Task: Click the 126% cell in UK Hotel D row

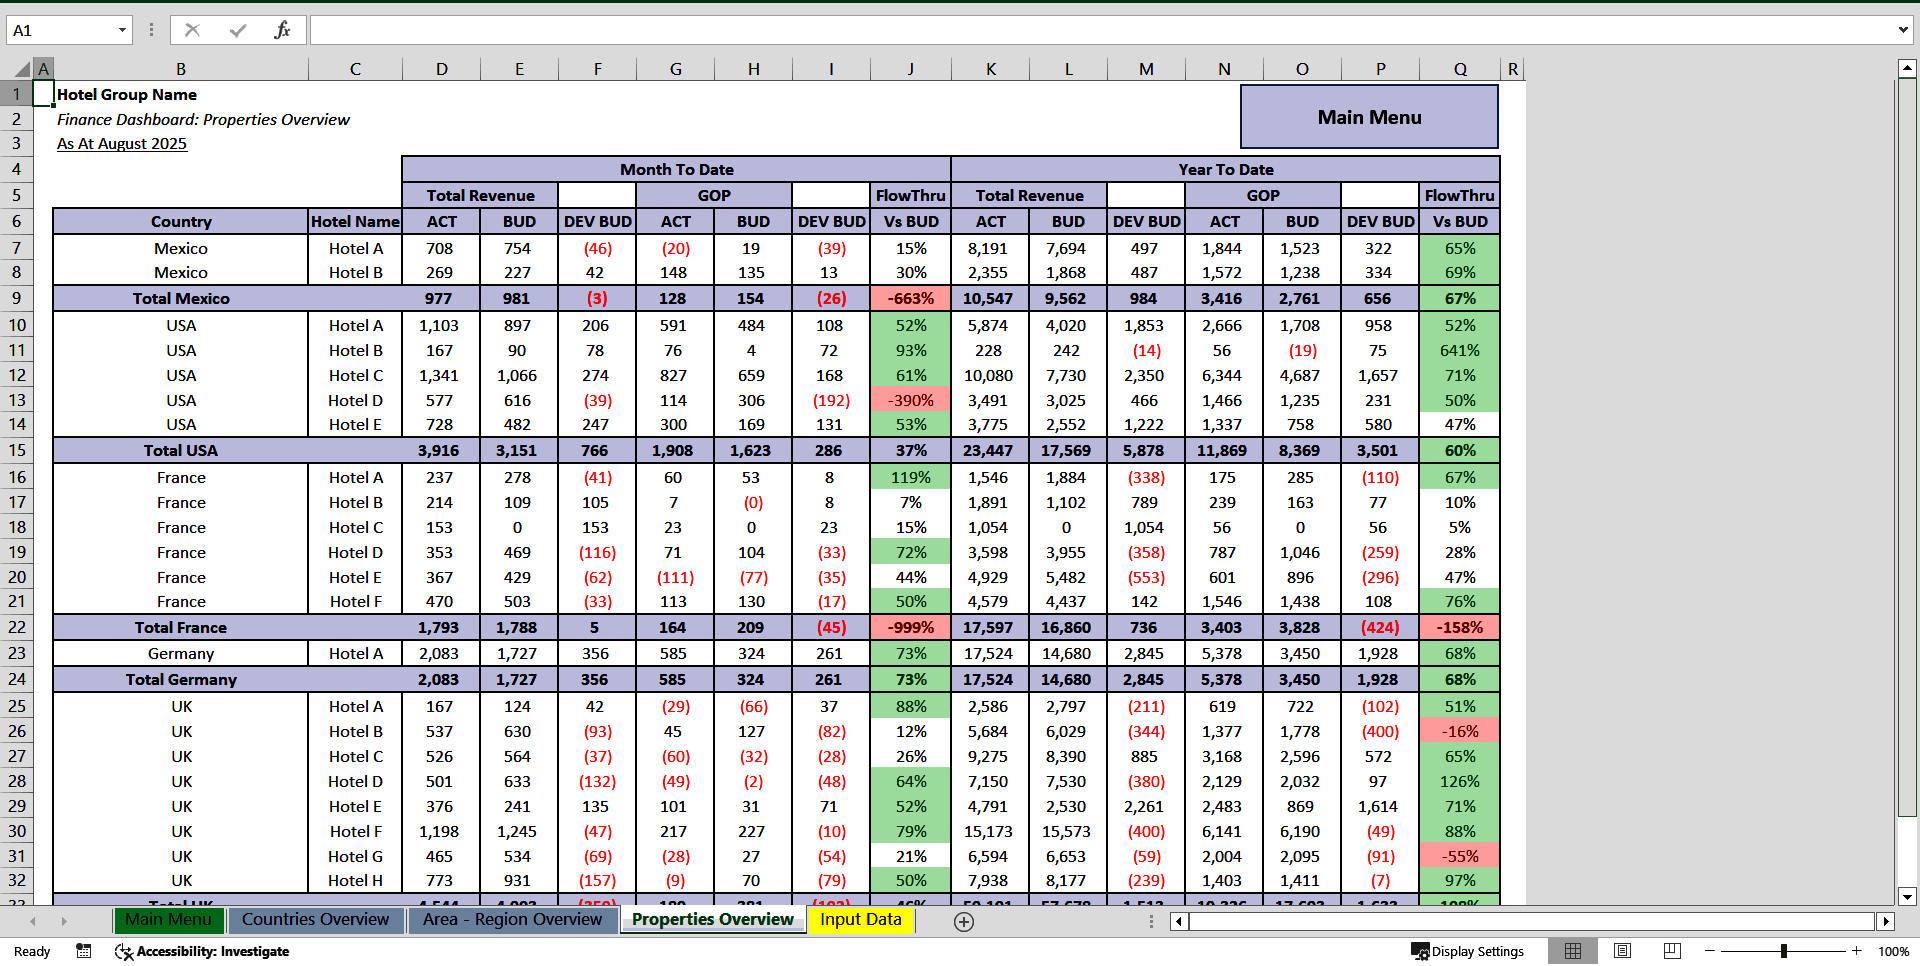Action: click(1460, 781)
